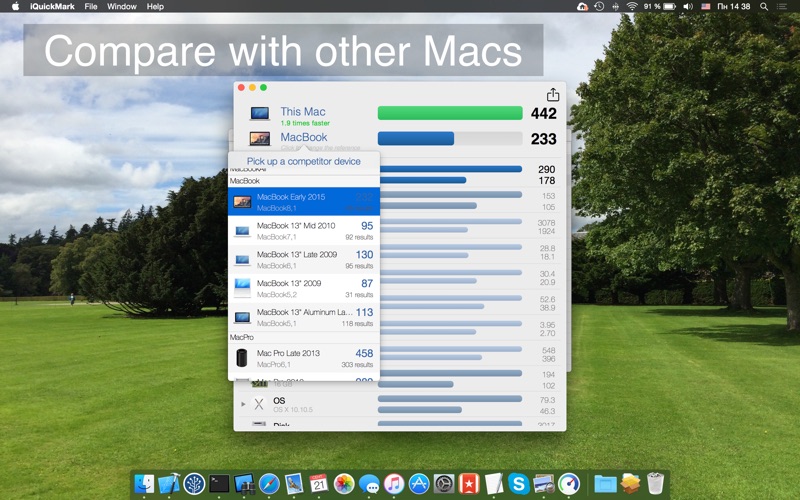Image resolution: width=800 pixels, height=500 pixels.
Task: Click the This Mac laptop icon
Action: coord(260,113)
